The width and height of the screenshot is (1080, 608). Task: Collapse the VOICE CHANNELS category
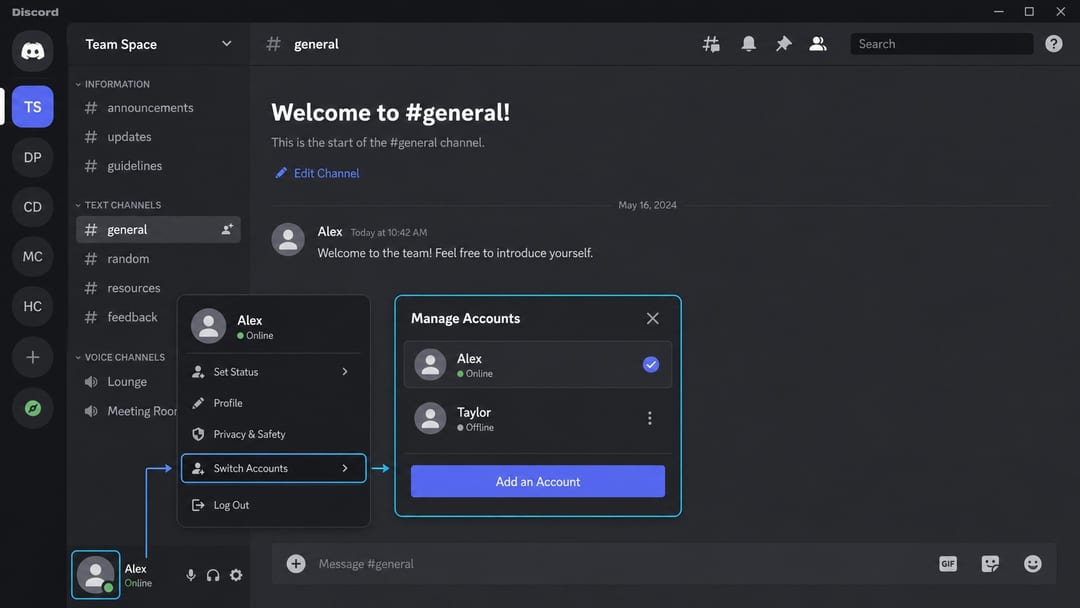[120, 357]
